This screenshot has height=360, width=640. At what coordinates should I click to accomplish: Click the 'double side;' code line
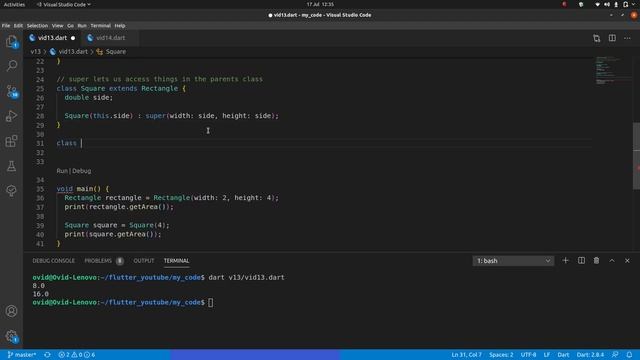click(x=89, y=98)
